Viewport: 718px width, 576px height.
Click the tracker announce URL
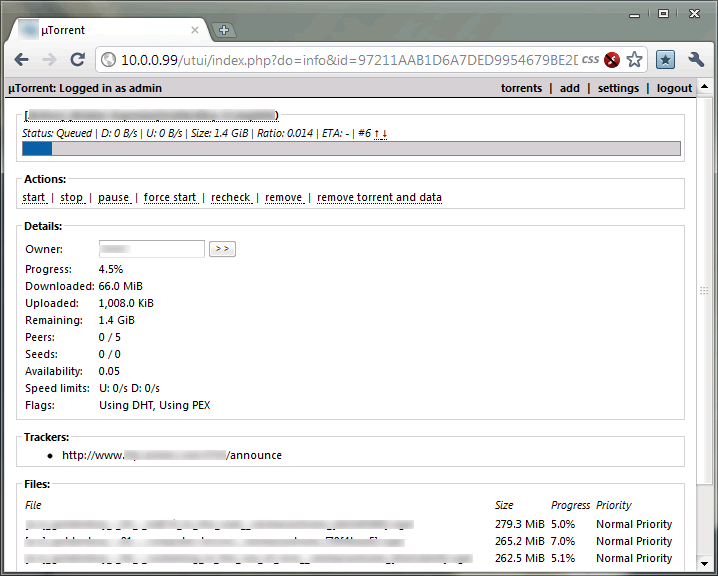(172, 455)
